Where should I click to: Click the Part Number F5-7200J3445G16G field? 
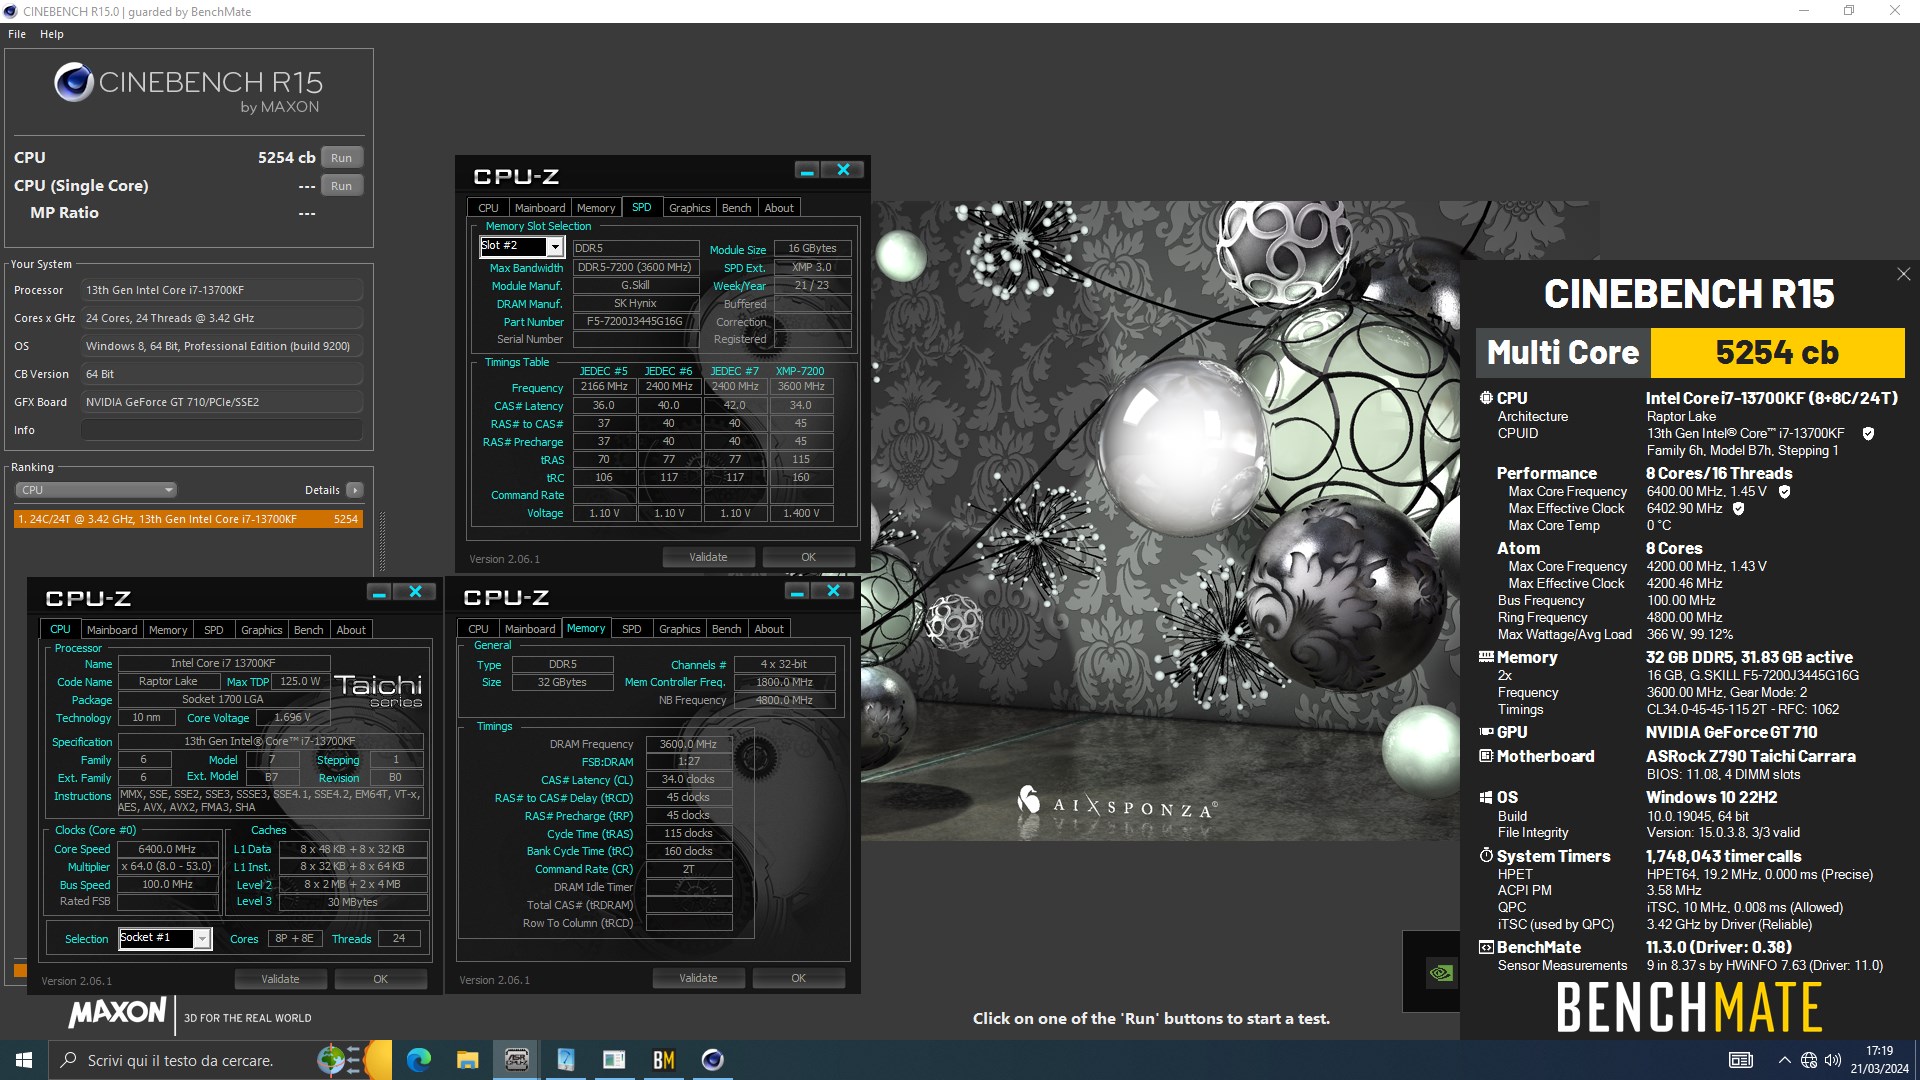[x=635, y=322]
